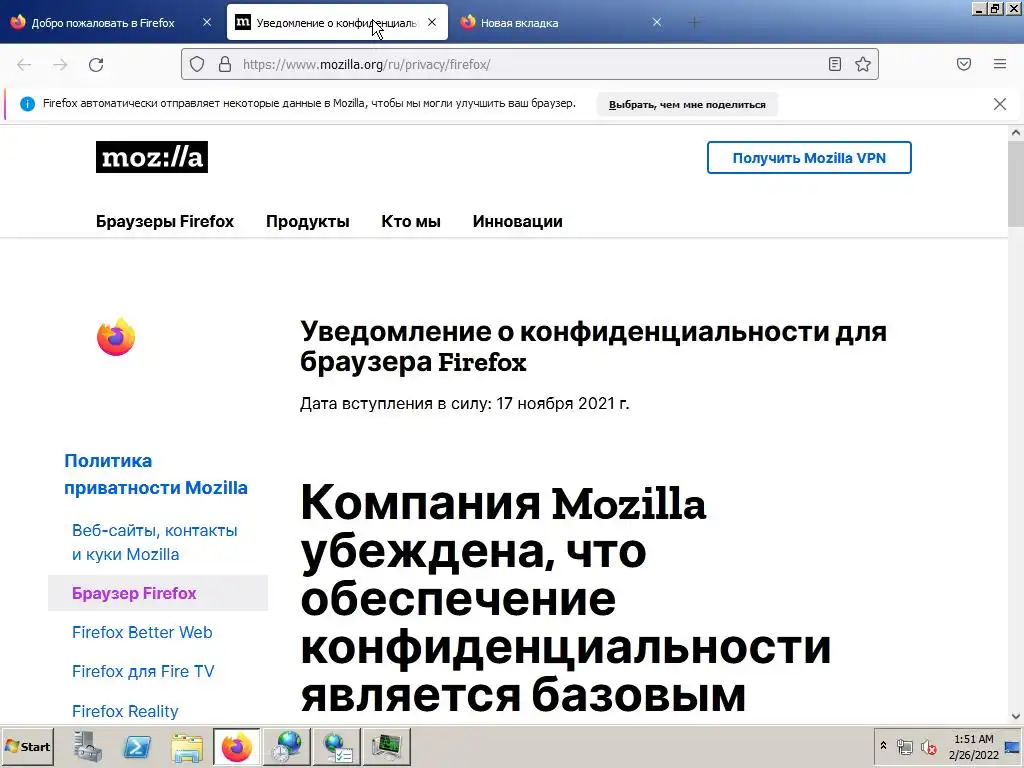Click the browser Forward arrow
1024x768 pixels.
(x=60, y=65)
